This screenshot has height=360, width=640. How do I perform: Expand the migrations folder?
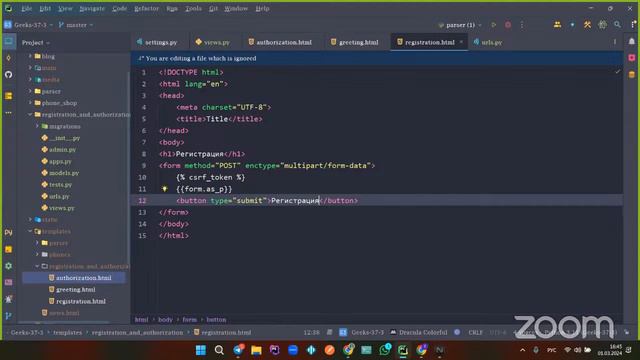pos(38,126)
